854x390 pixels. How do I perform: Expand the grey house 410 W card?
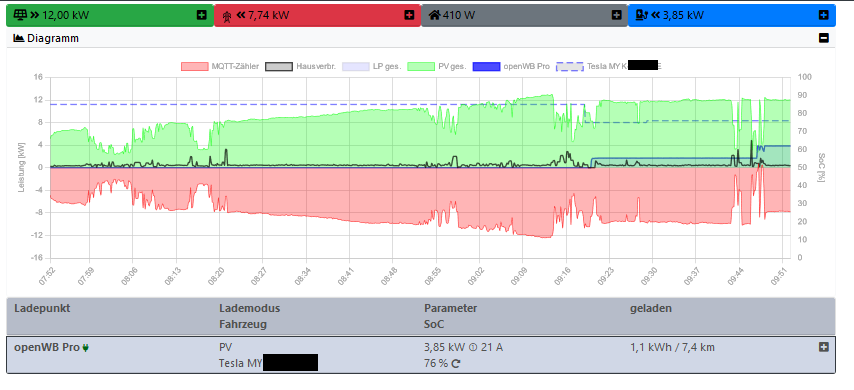coord(616,15)
